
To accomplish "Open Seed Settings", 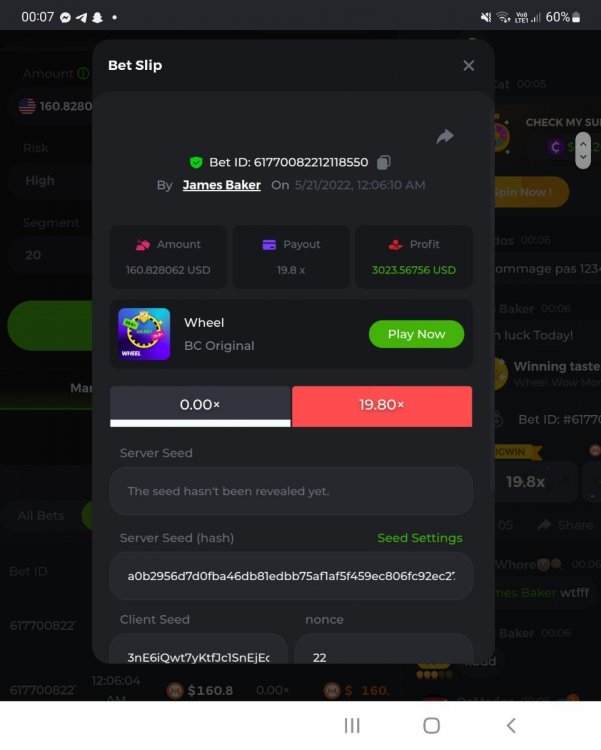I will (x=420, y=538).
